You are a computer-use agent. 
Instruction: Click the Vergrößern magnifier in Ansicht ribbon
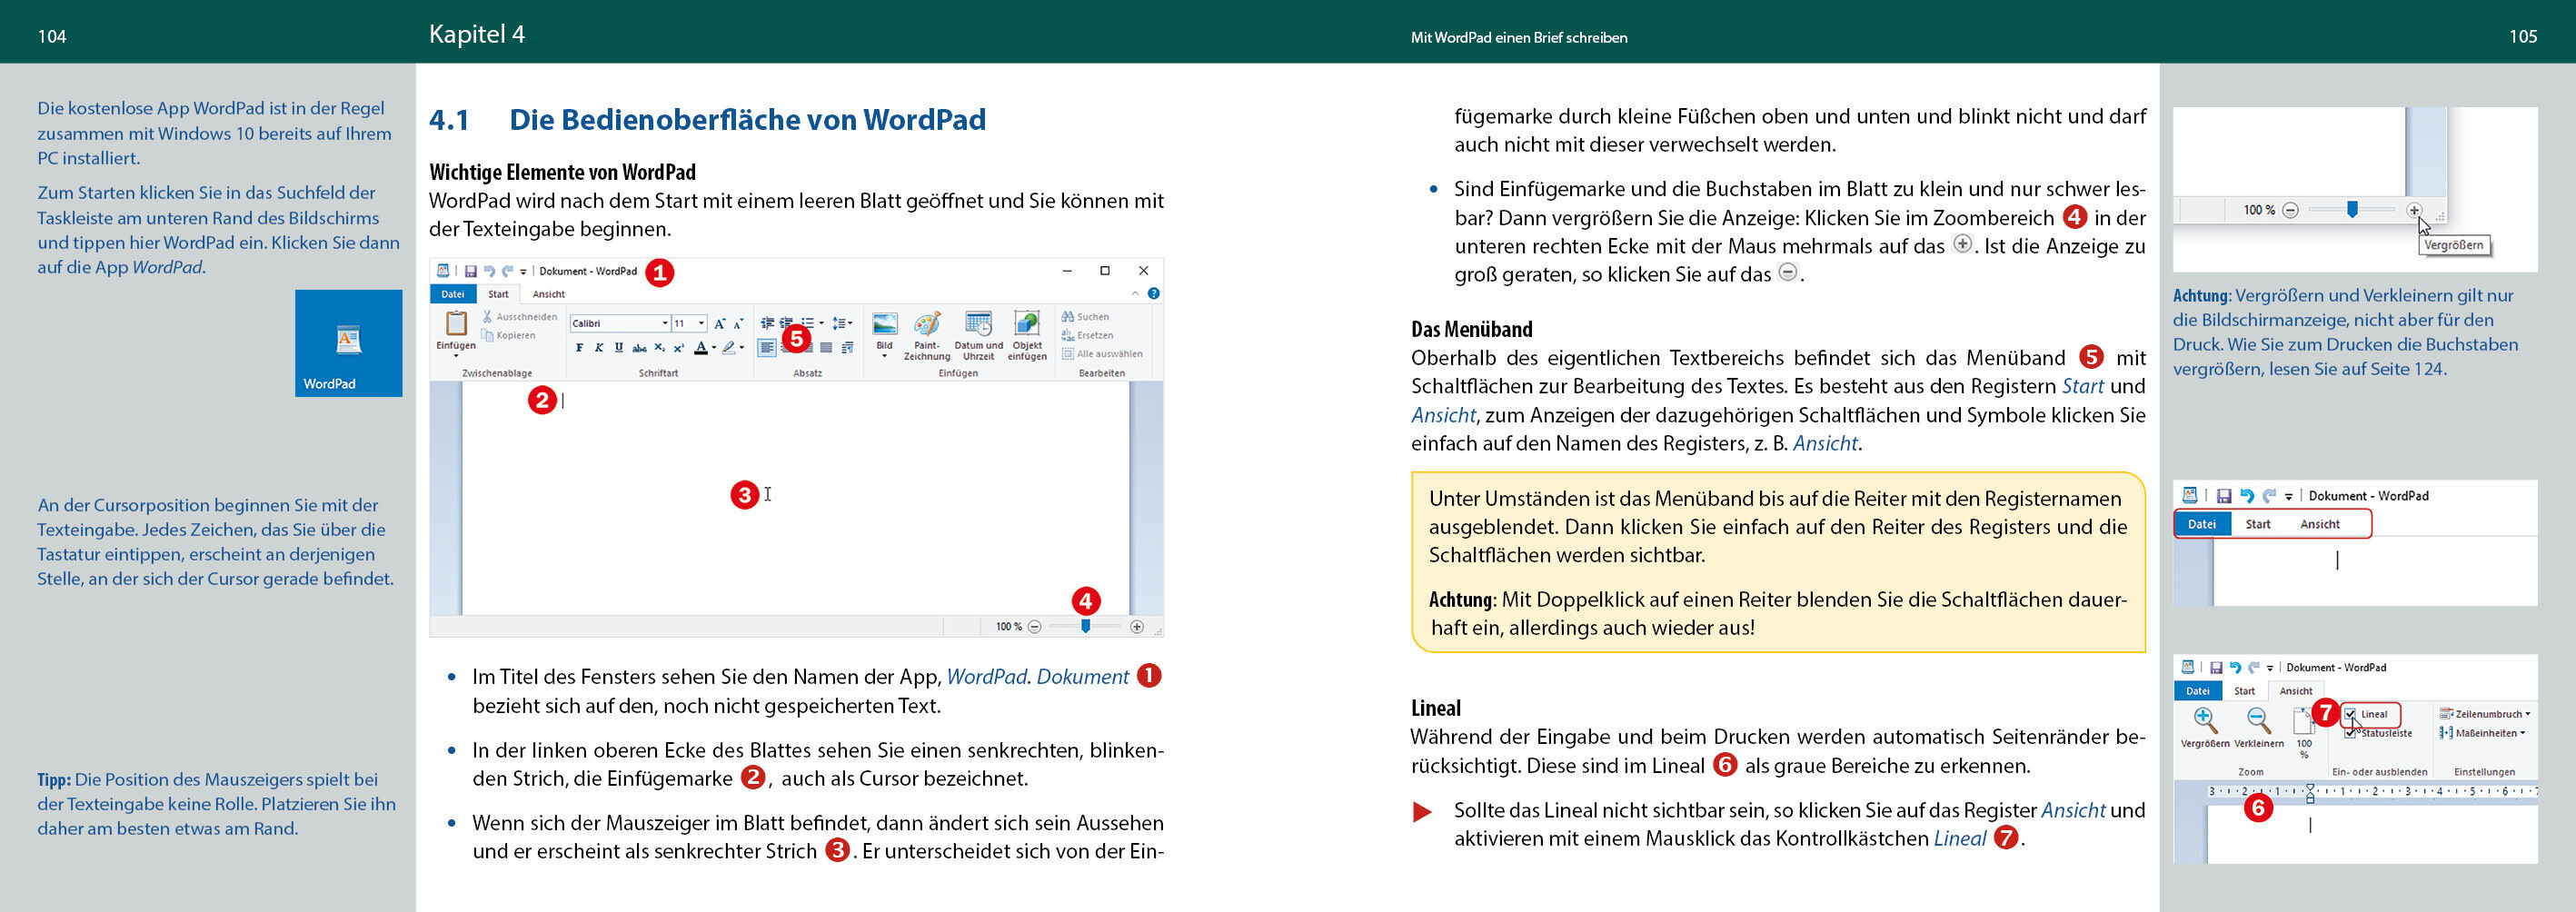coord(2204,721)
